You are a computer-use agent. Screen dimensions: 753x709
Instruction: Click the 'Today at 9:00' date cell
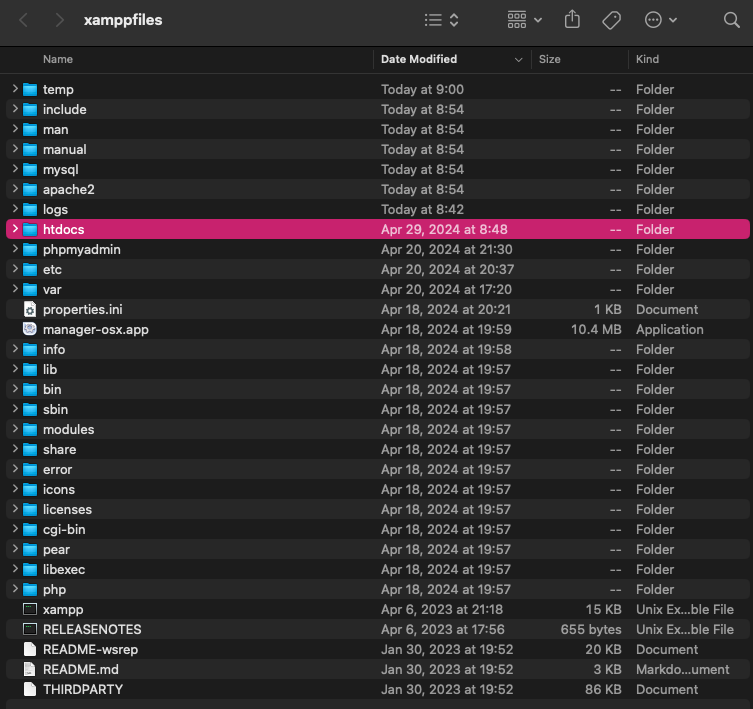pyautogui.click(x=422, y=89)
